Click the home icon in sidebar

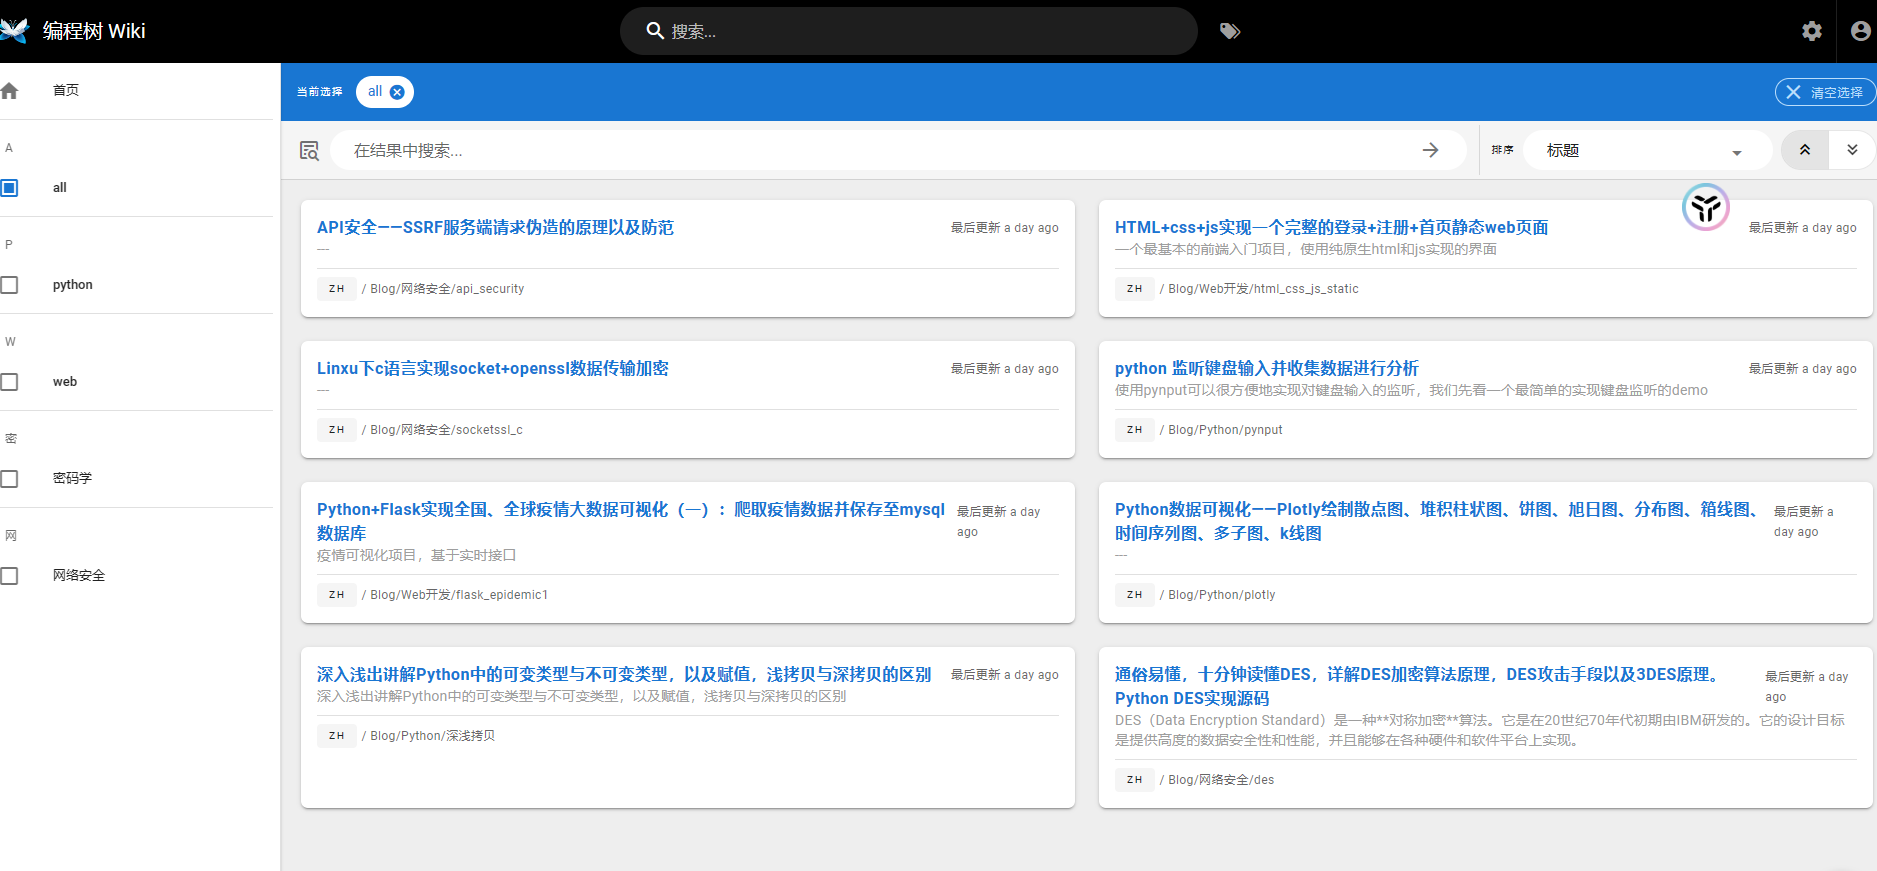tap(9, 91)
